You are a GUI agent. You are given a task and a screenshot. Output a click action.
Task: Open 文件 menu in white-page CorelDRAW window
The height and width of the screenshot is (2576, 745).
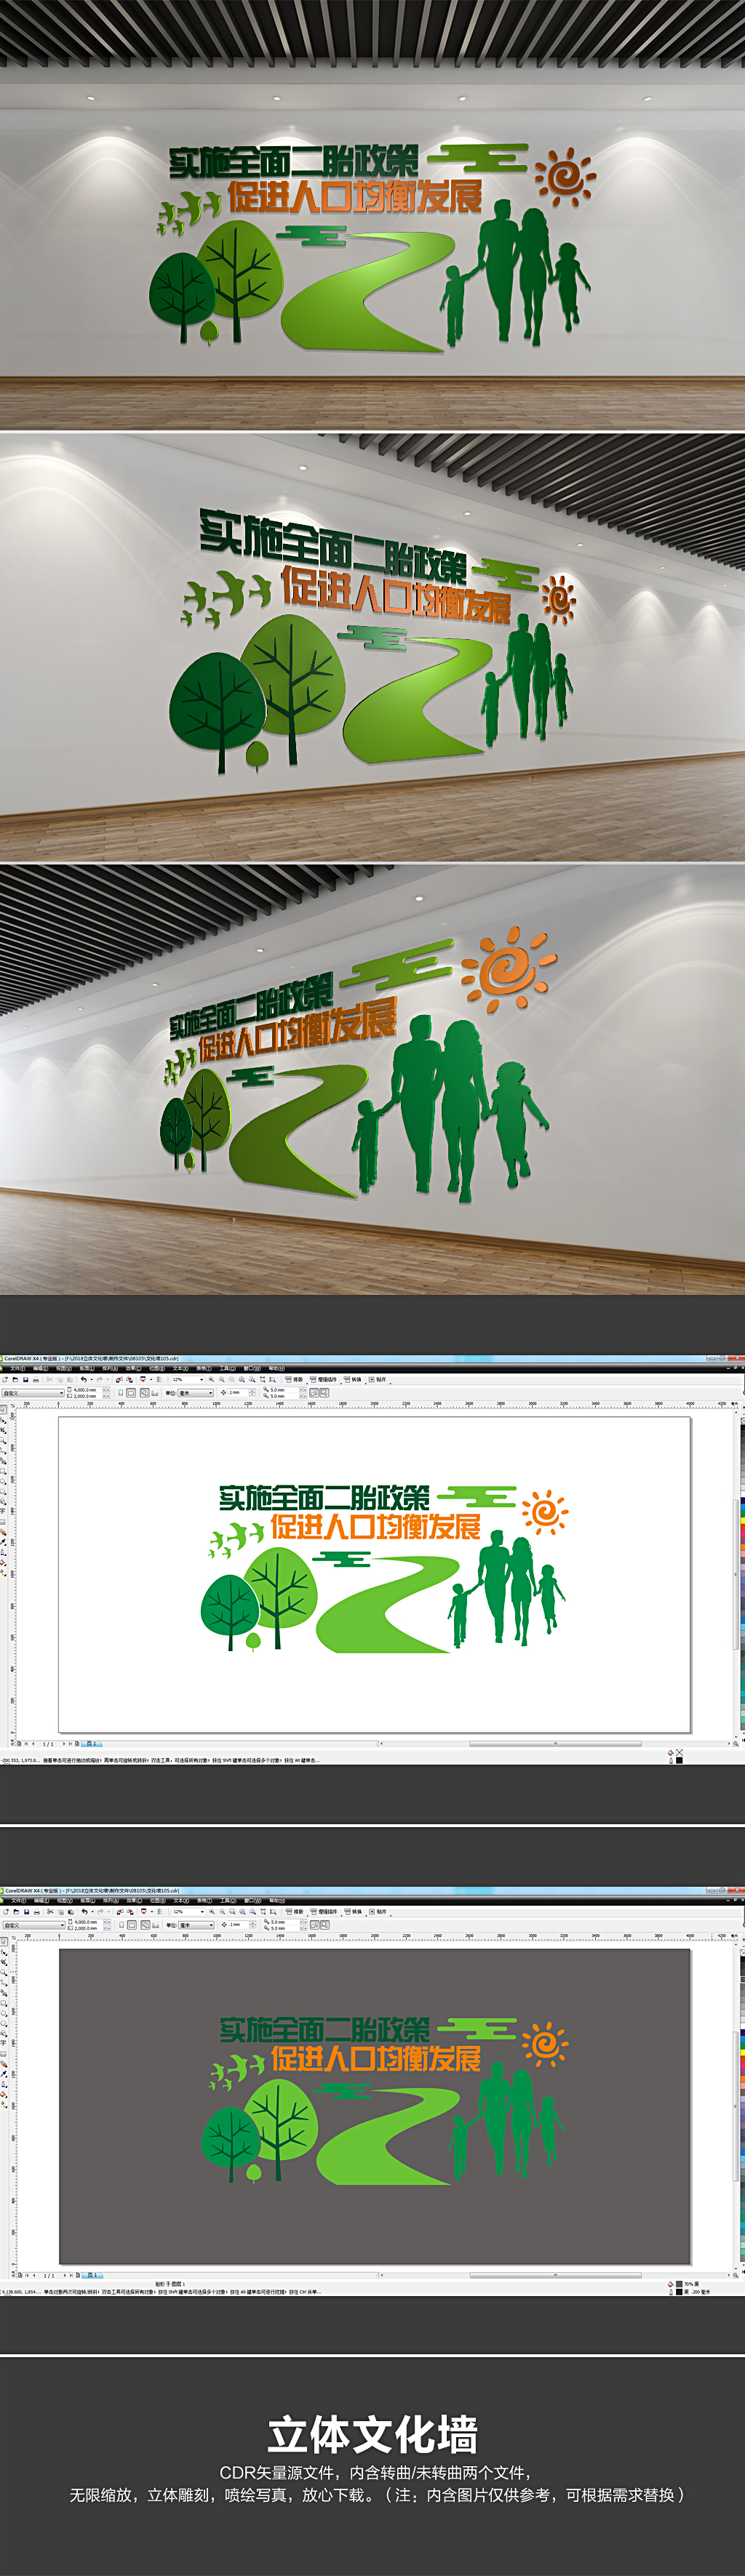(x=18, y=1368)
